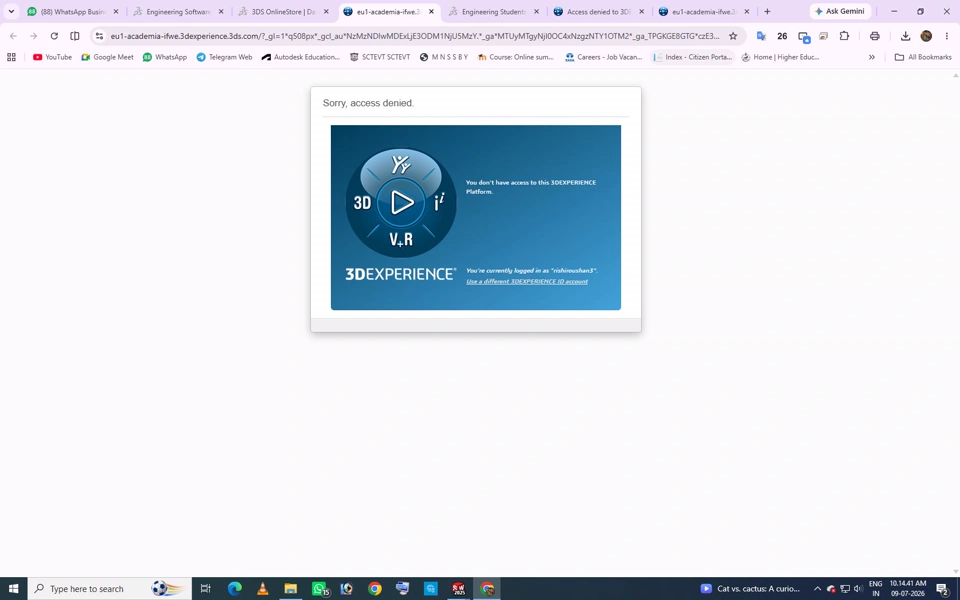
Task: Launch VLC media player from taskbar
Action: (x=262, y=589)
